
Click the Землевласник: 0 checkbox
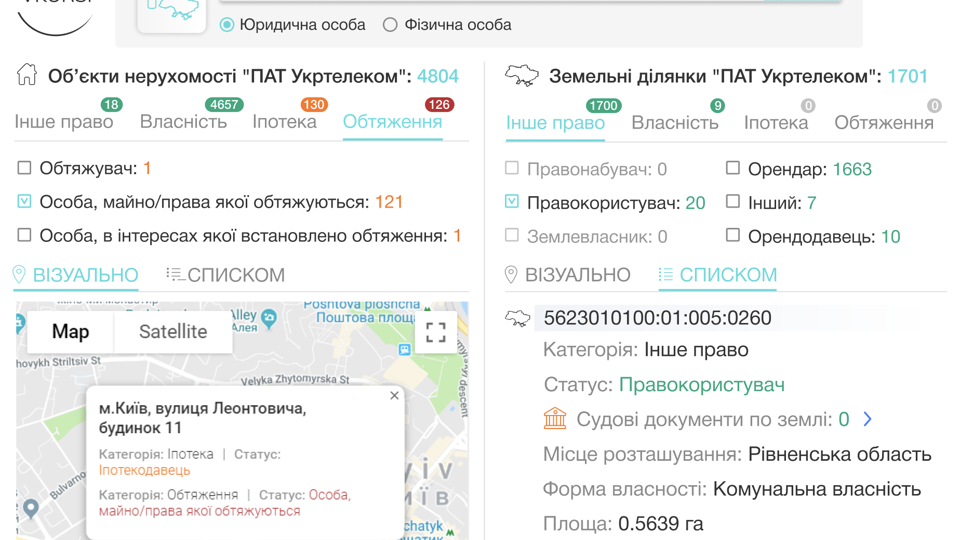(512, 235)
